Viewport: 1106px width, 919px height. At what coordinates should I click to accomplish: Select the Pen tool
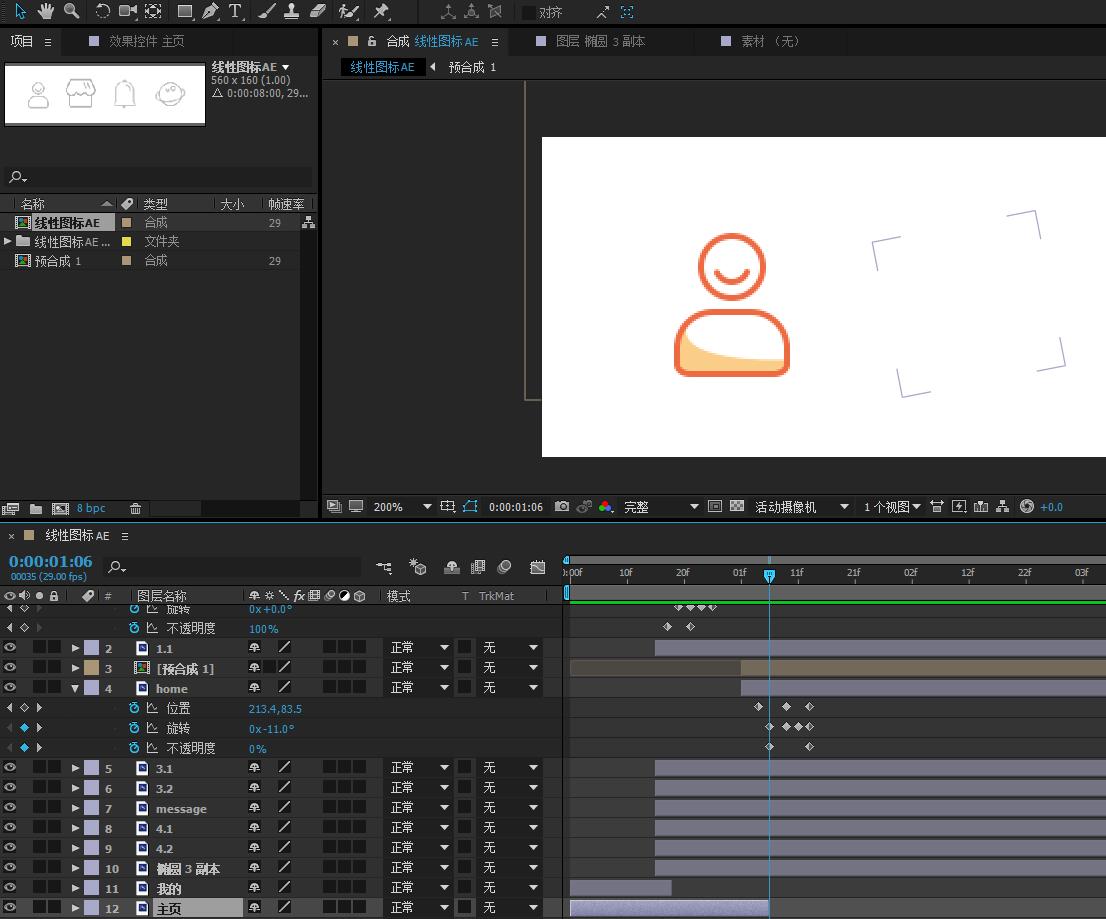210,11
